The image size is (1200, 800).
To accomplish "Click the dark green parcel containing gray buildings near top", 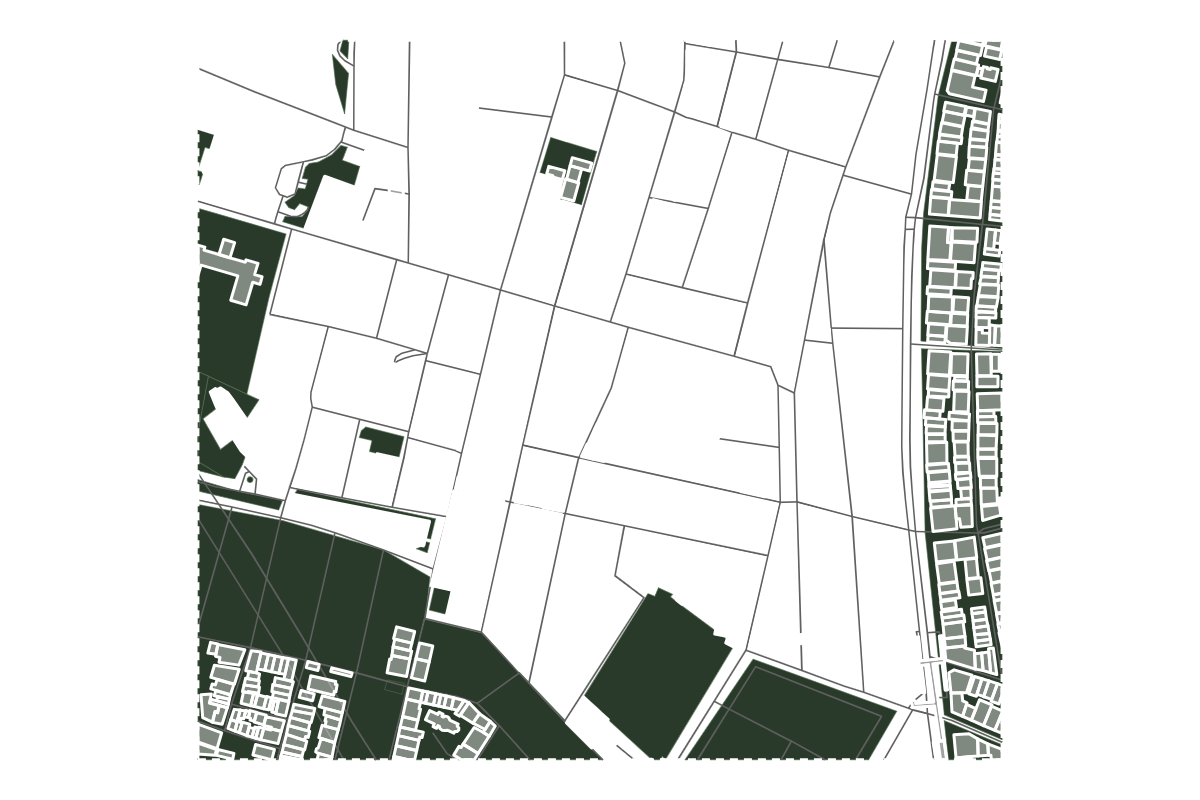I will pos(569,170).
